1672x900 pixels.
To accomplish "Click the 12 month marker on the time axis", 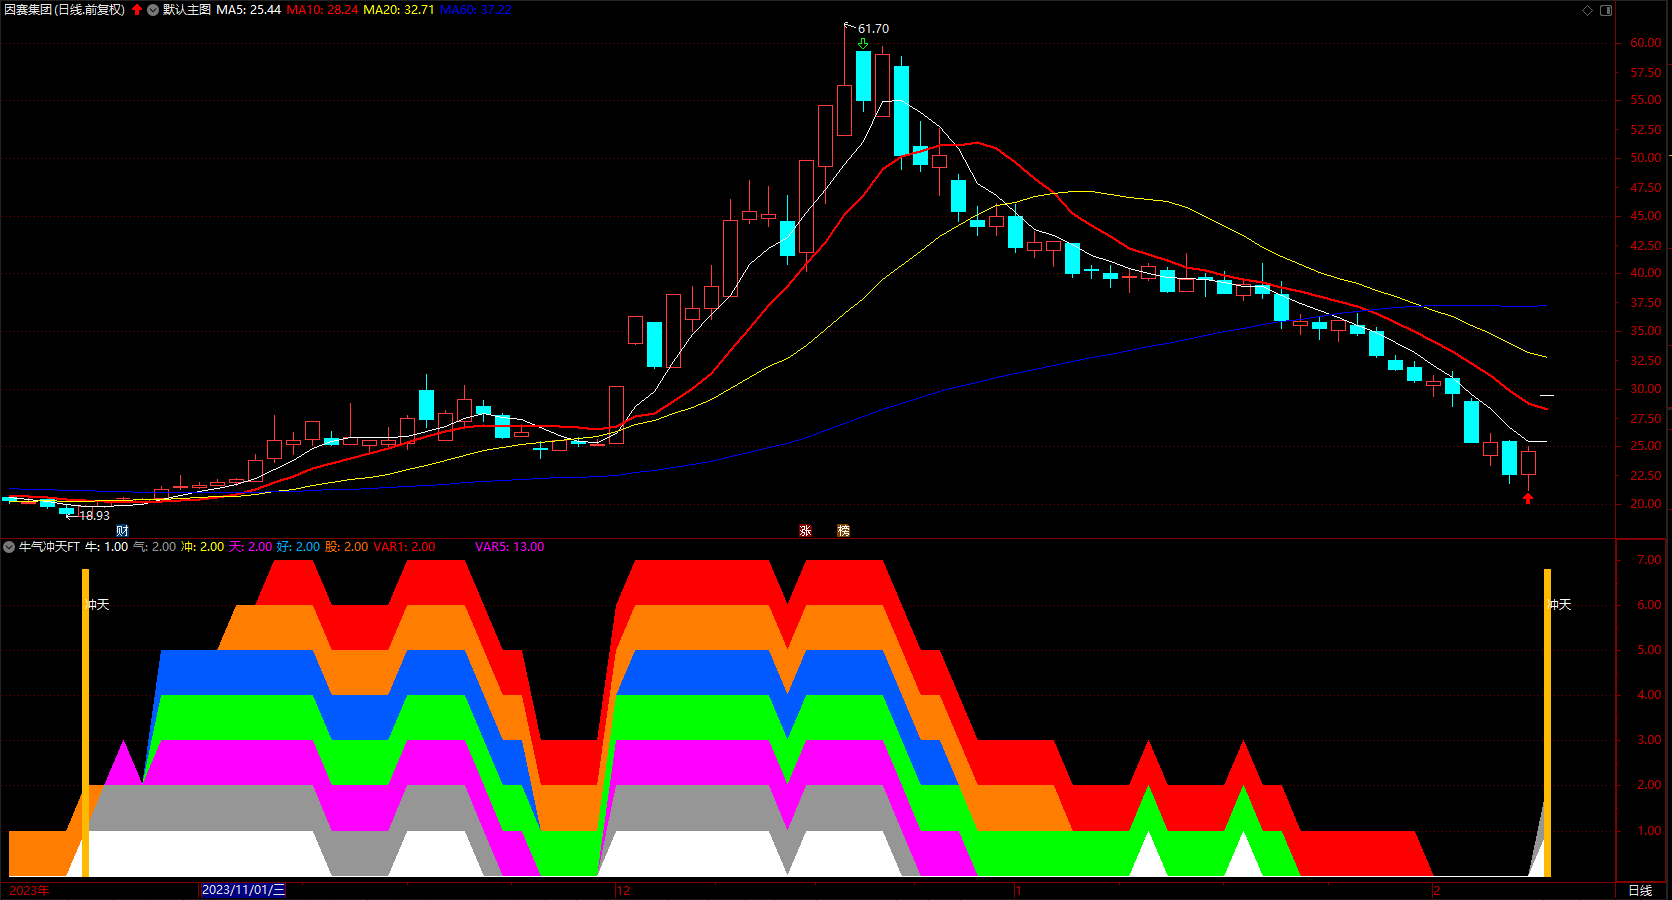I will coord(623,890).
